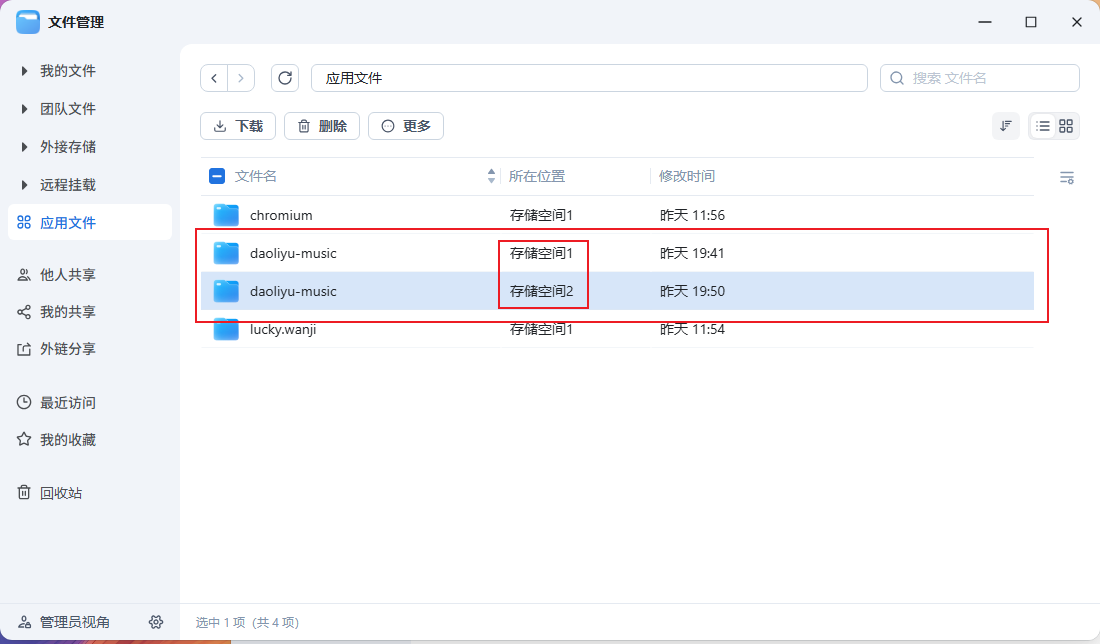Refresh the current folder listing
This screenshot has height=644, width=1100.
[x=285, y=78]
